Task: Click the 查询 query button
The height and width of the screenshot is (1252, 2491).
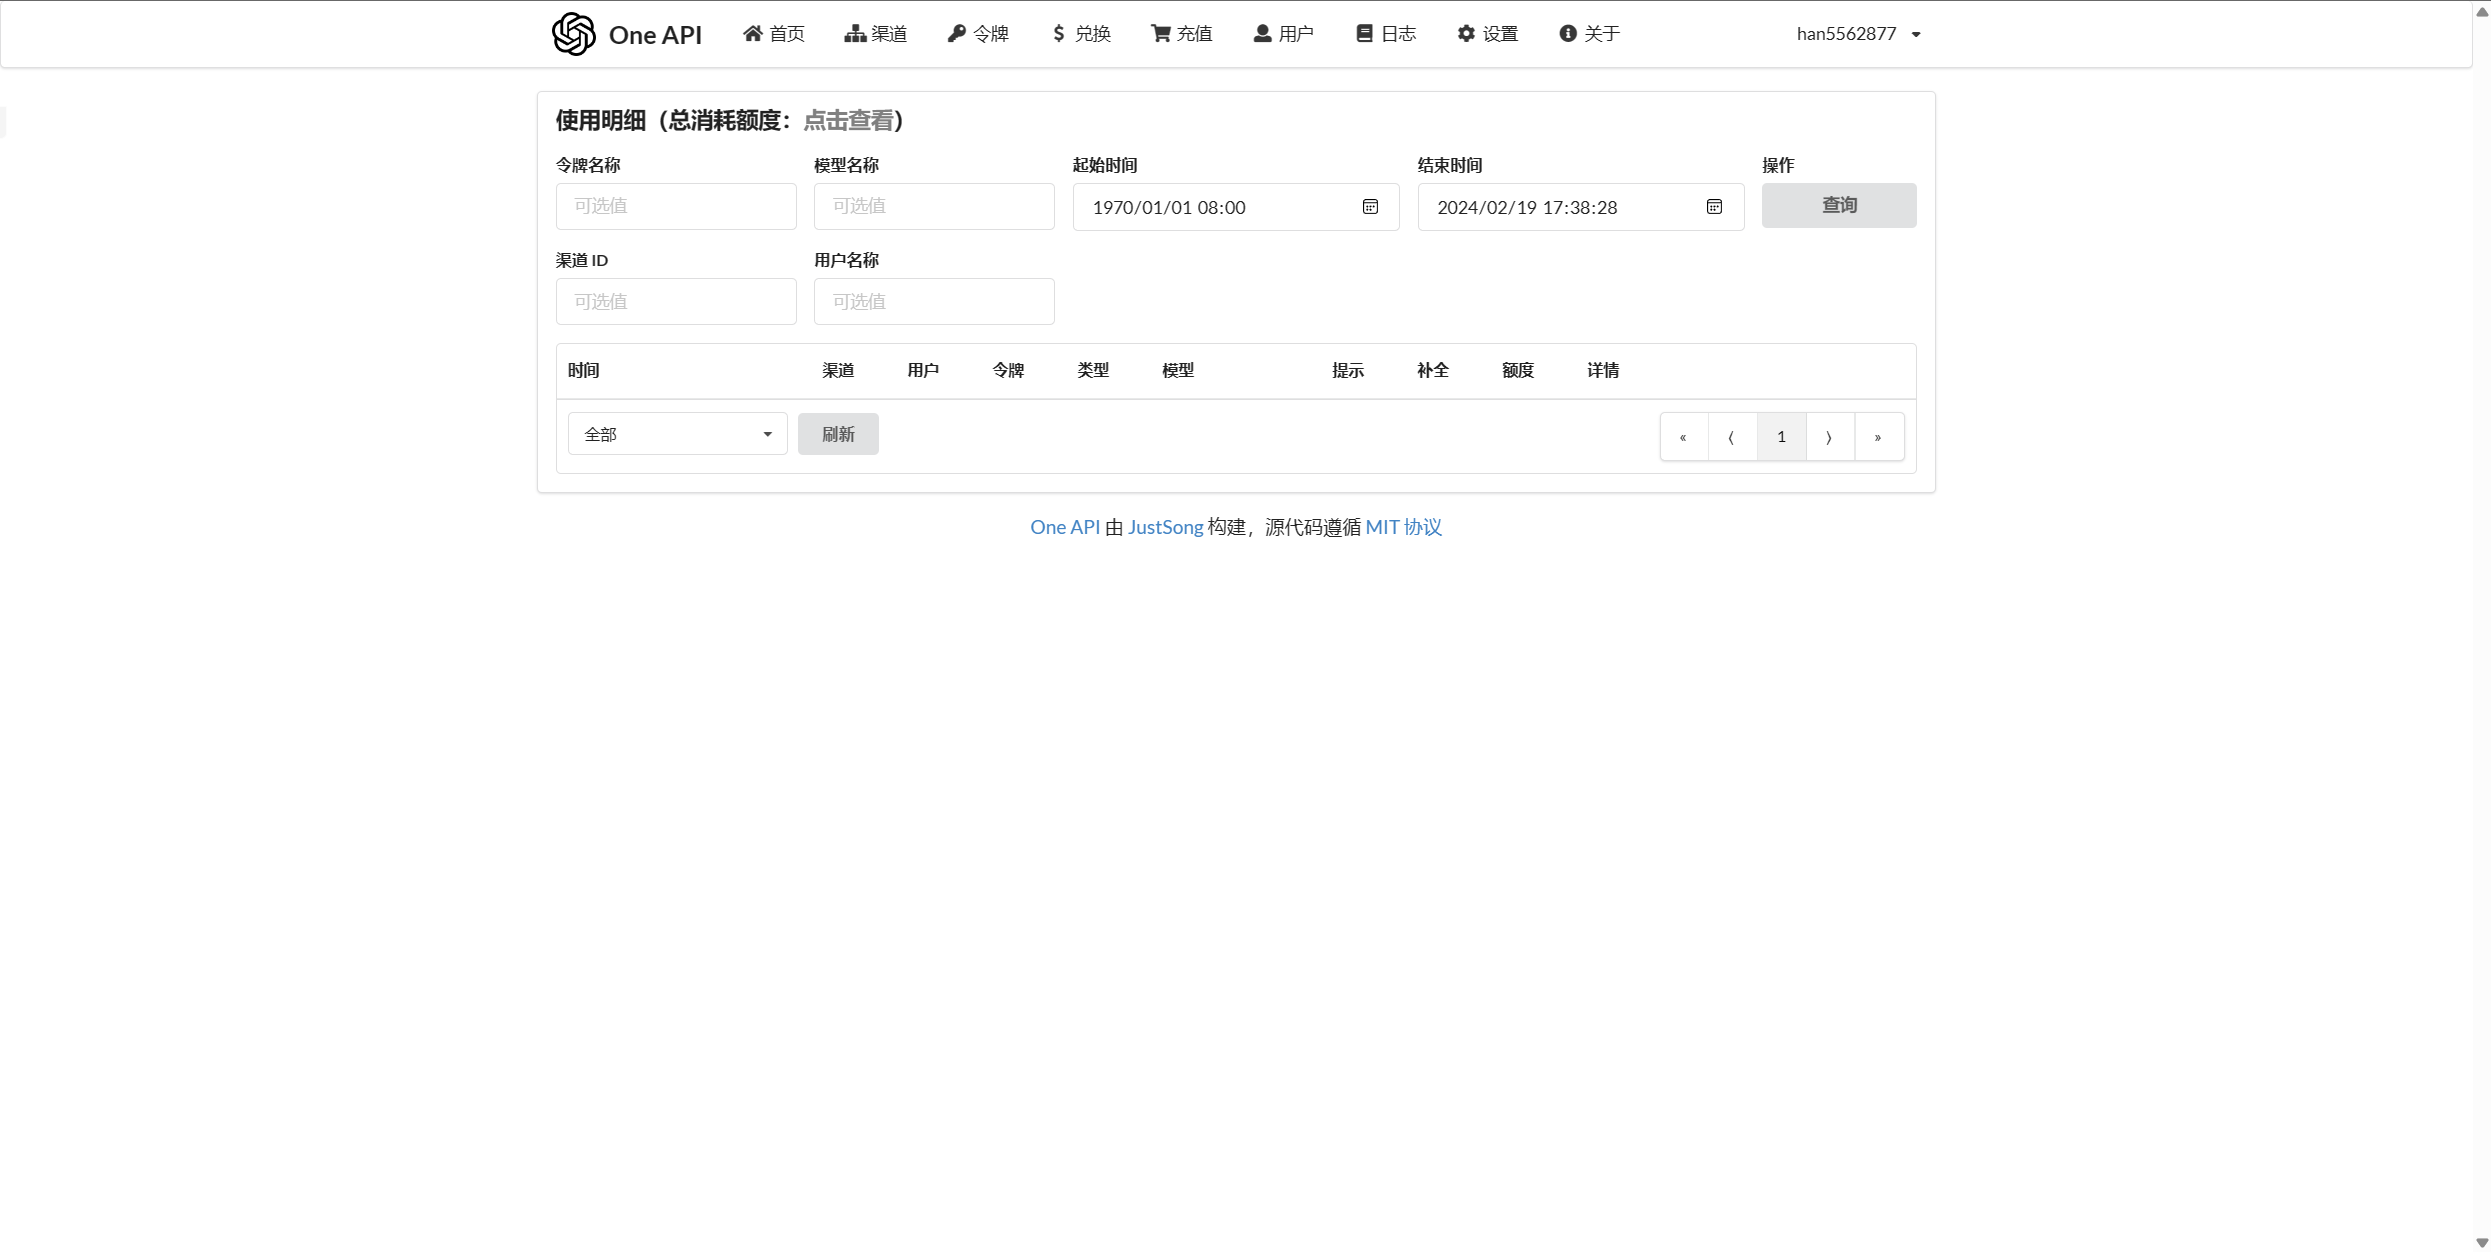Action: coord(1839,205)
